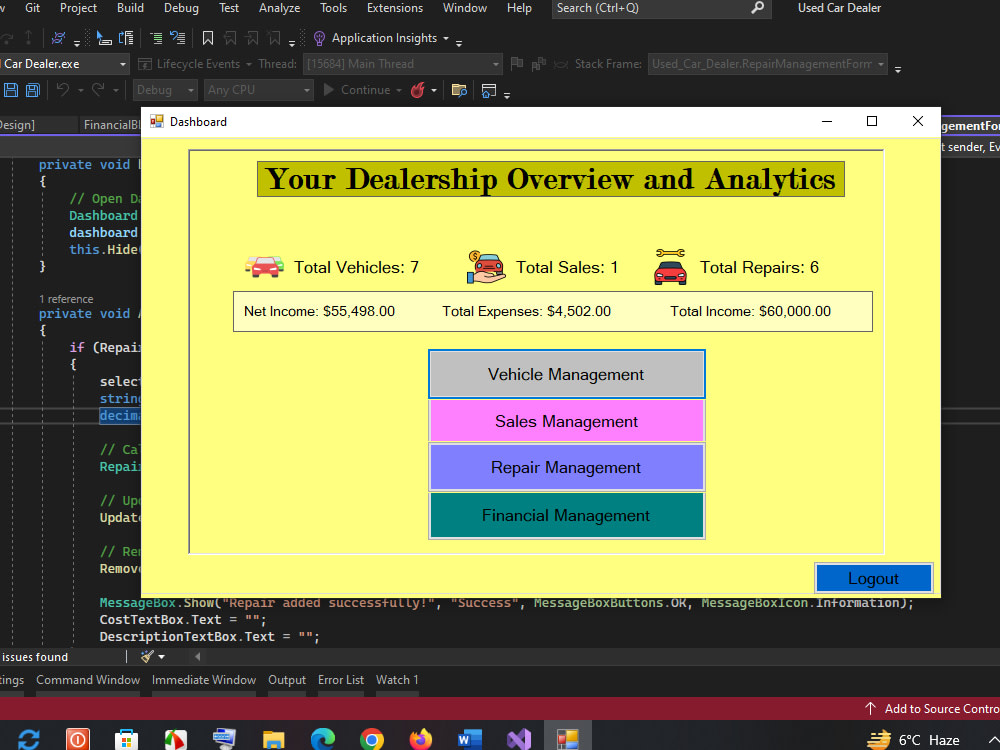Screen dimensions: 1000x750
Task: Click the Save All toolbar icon
Action: (31, 89)
